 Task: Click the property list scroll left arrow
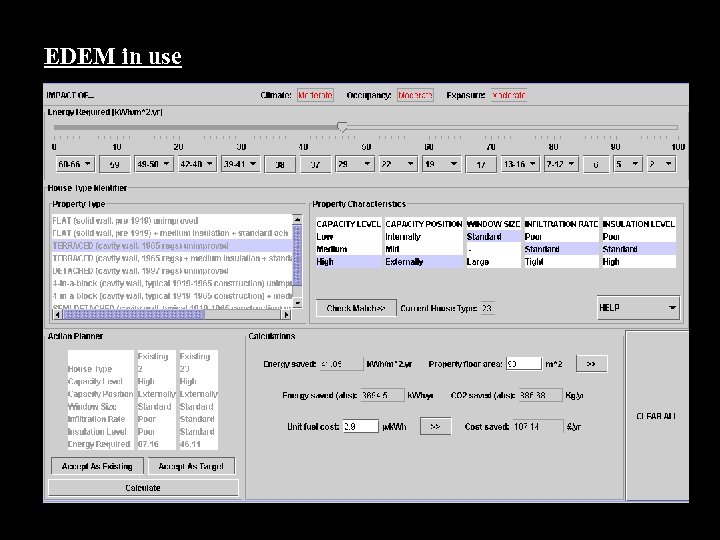pyautogui.click(x=57, y=315)
